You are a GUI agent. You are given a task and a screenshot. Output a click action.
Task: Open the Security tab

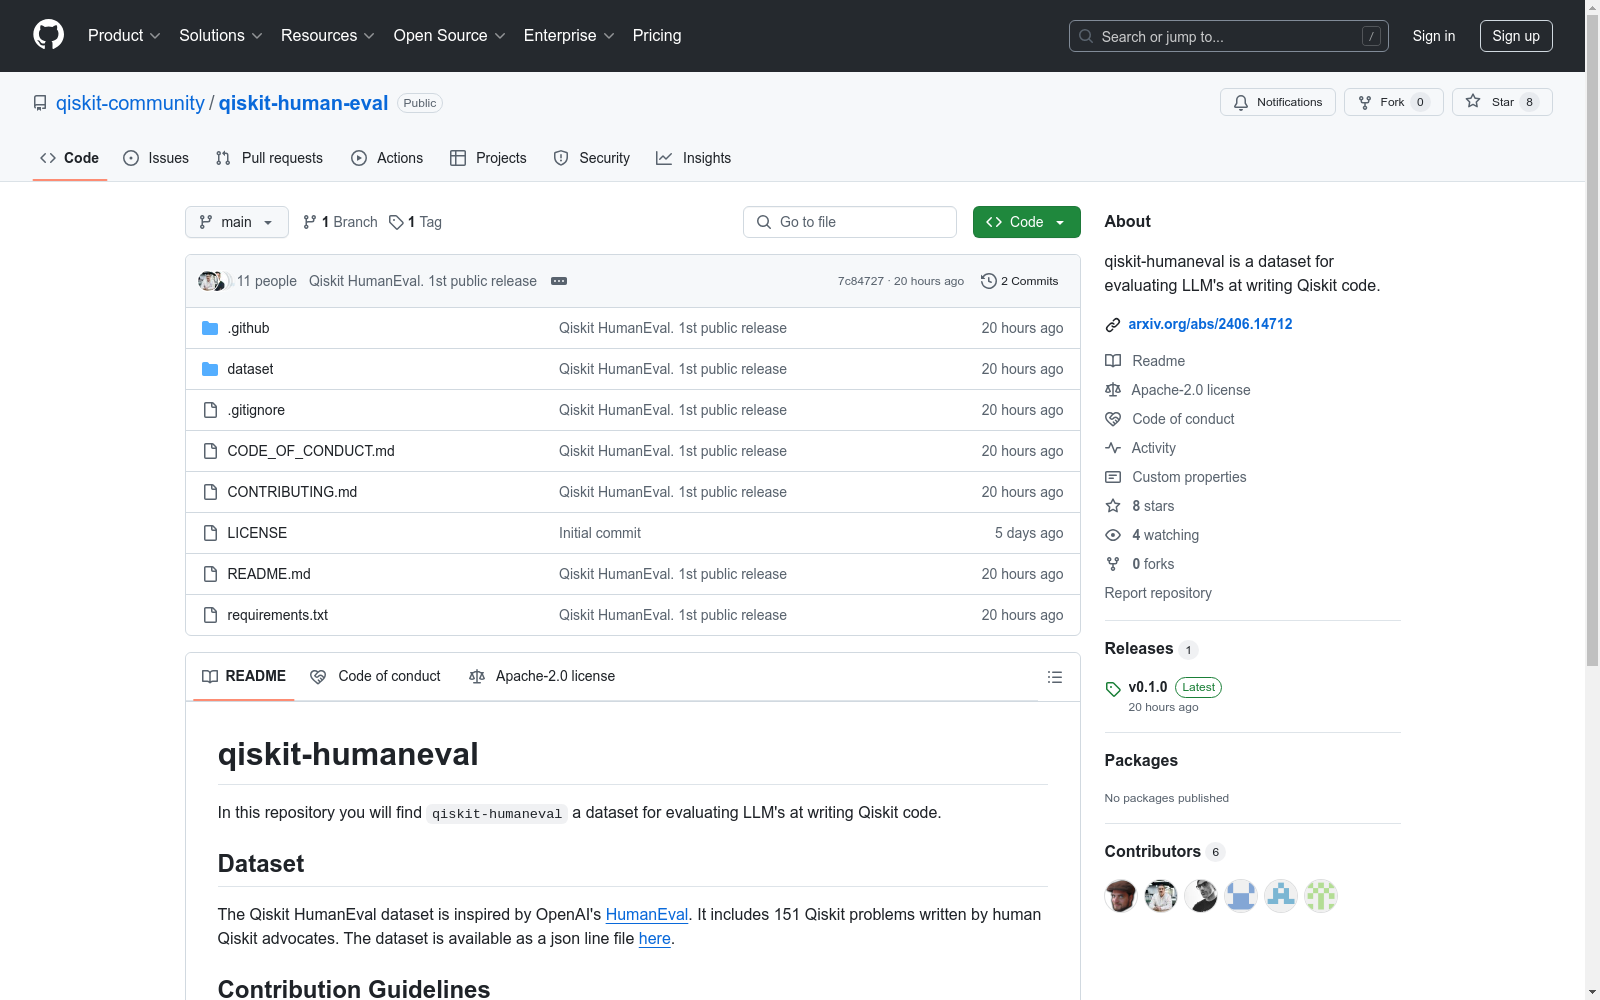pos(592,158)
